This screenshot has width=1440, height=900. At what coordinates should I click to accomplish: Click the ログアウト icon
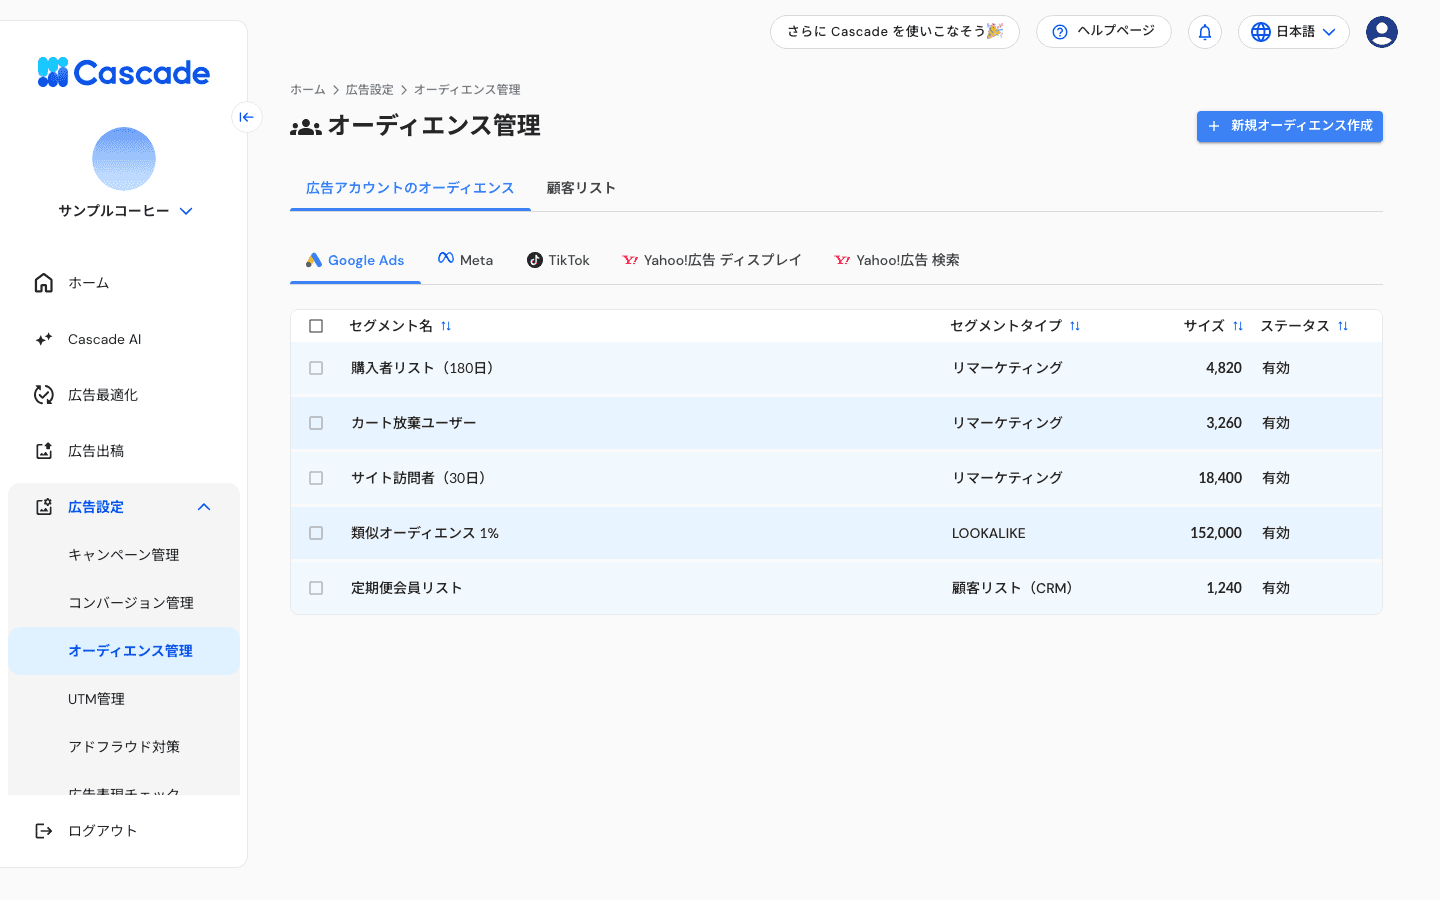click(x=44, y=831)
